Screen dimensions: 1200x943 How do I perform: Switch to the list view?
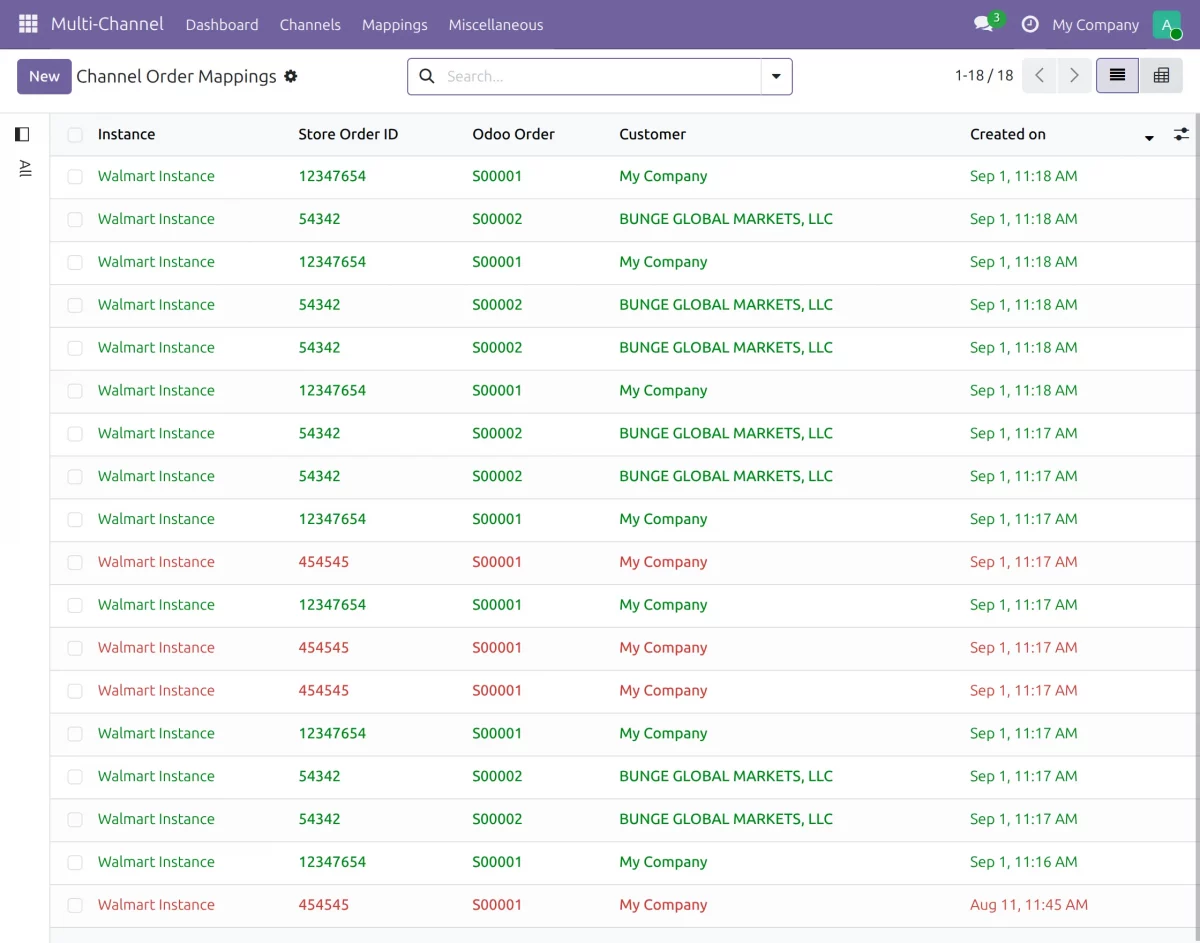point(1117,76)
